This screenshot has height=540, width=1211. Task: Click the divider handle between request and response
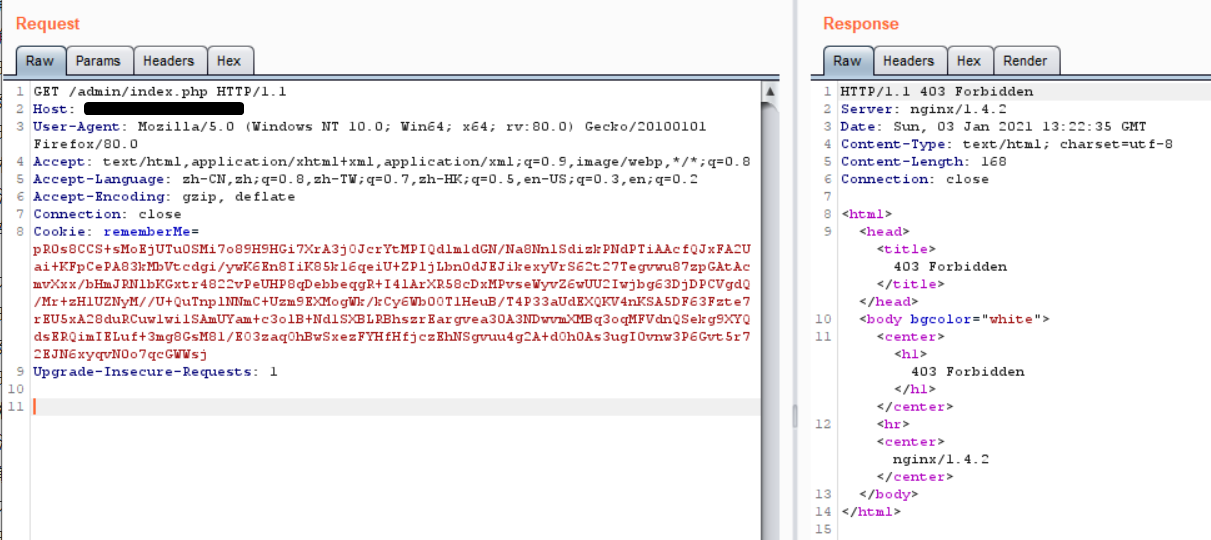tap(796, 415)
